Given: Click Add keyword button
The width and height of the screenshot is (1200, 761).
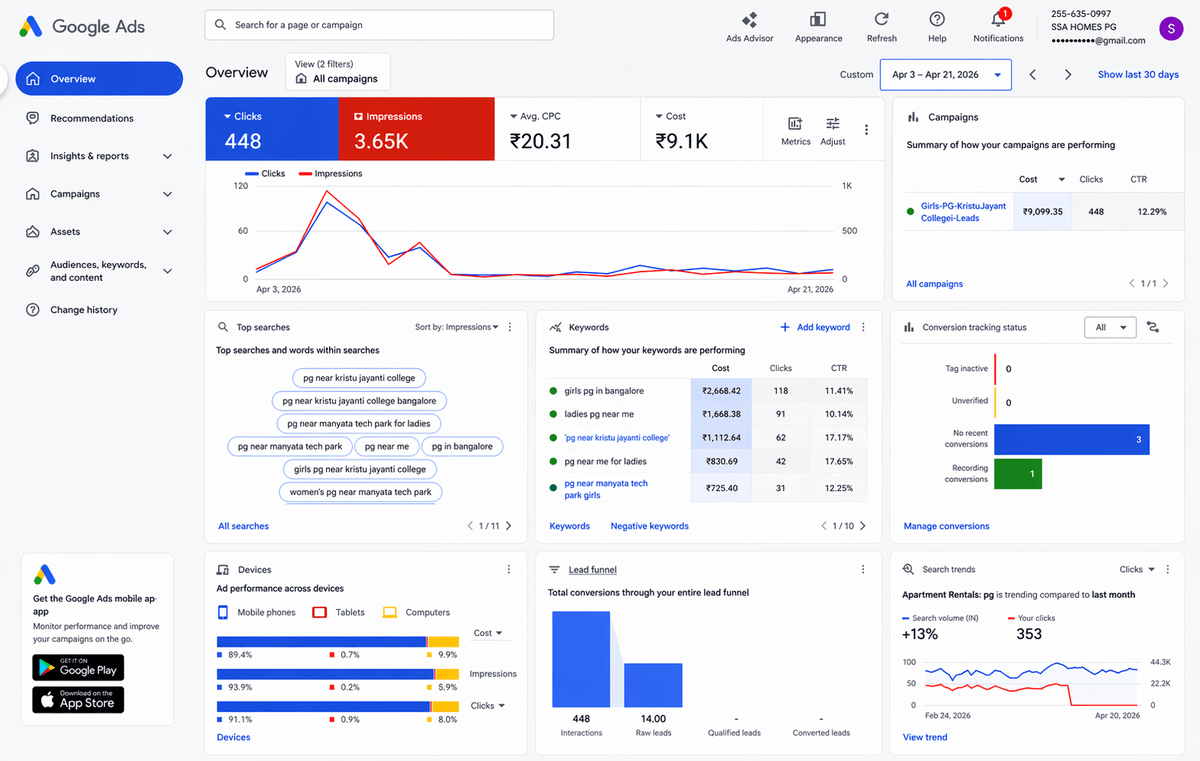Looking at the screenshot, I should click(x=815, y=327).
